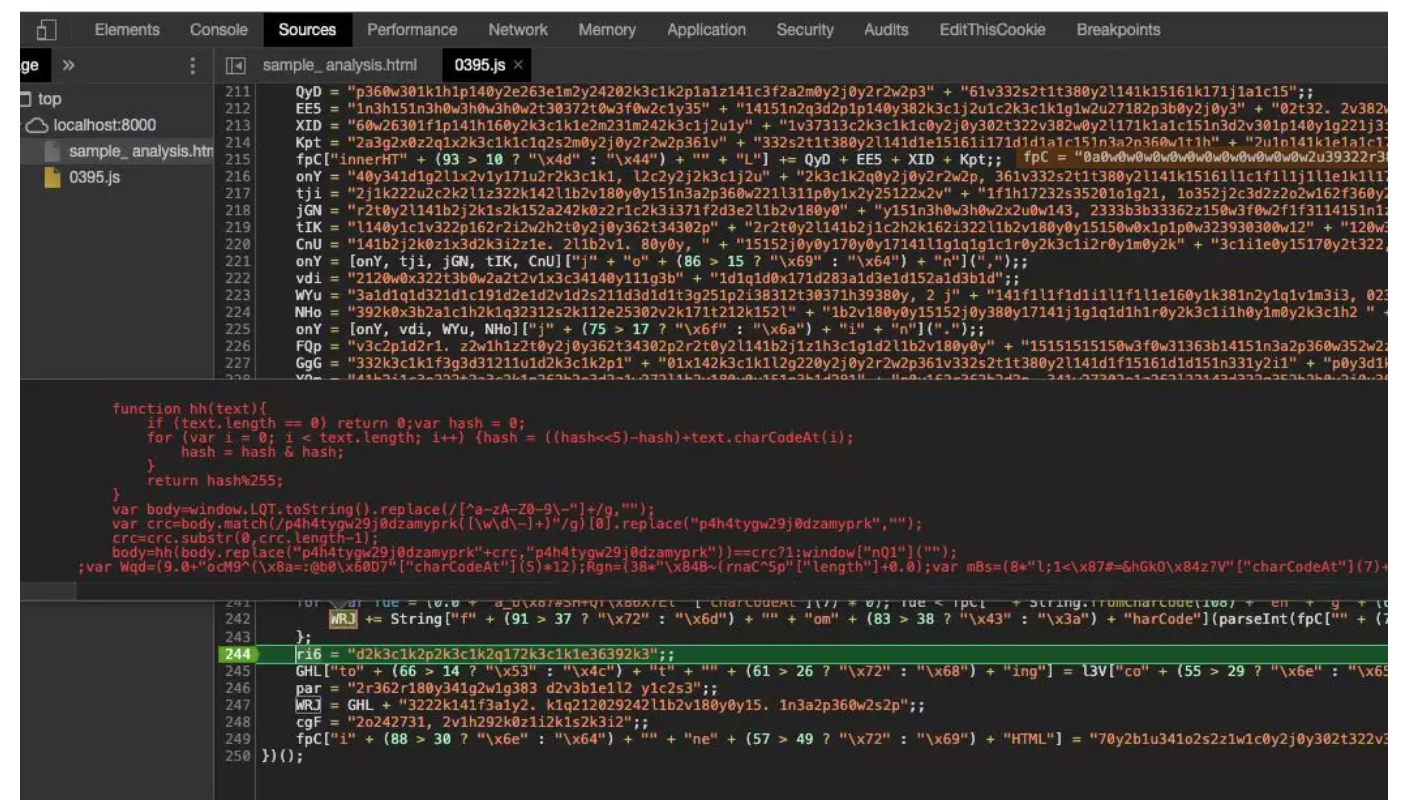Image resolution: width=1404 pixels, height=812 pixels.
Task: Select the top frame in navigator
Action: [x=50, y=99]
